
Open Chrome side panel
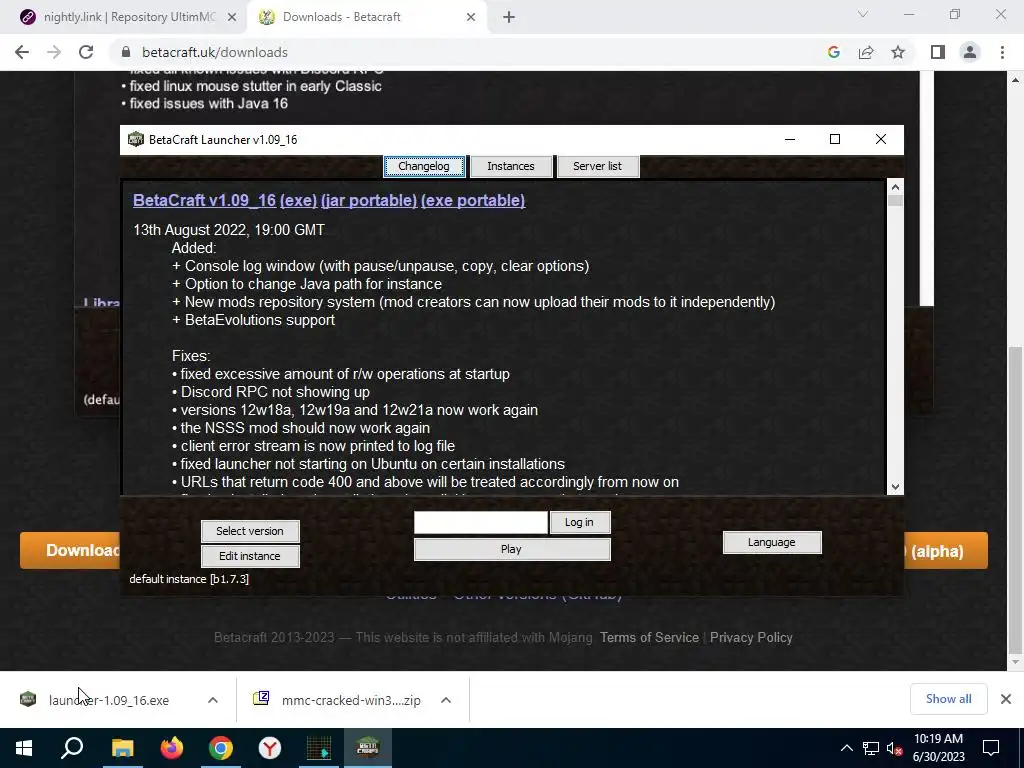(x=938, y=52)
